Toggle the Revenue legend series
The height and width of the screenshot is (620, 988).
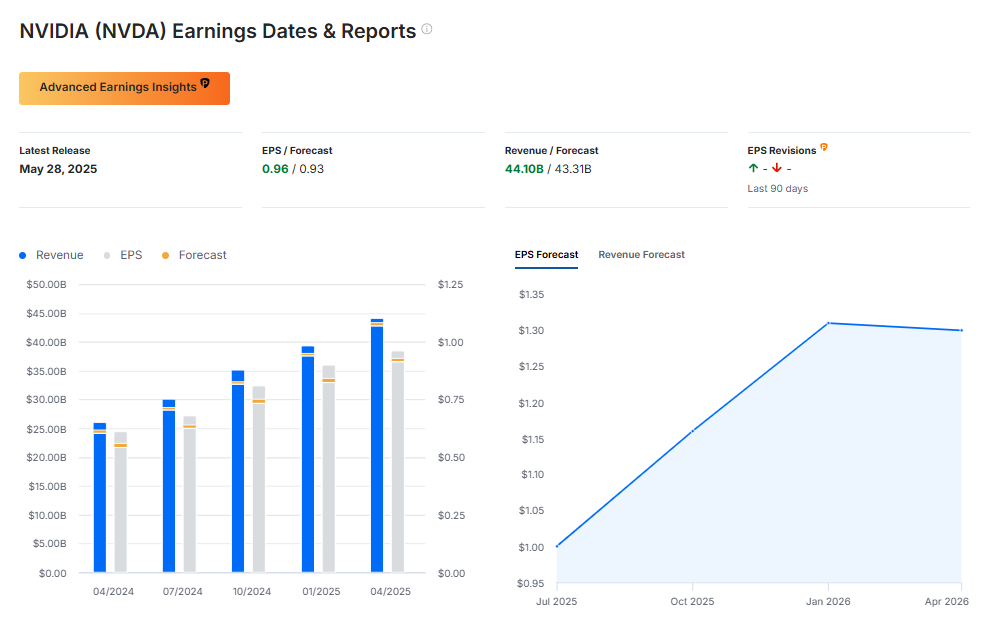tap(52, 255)
